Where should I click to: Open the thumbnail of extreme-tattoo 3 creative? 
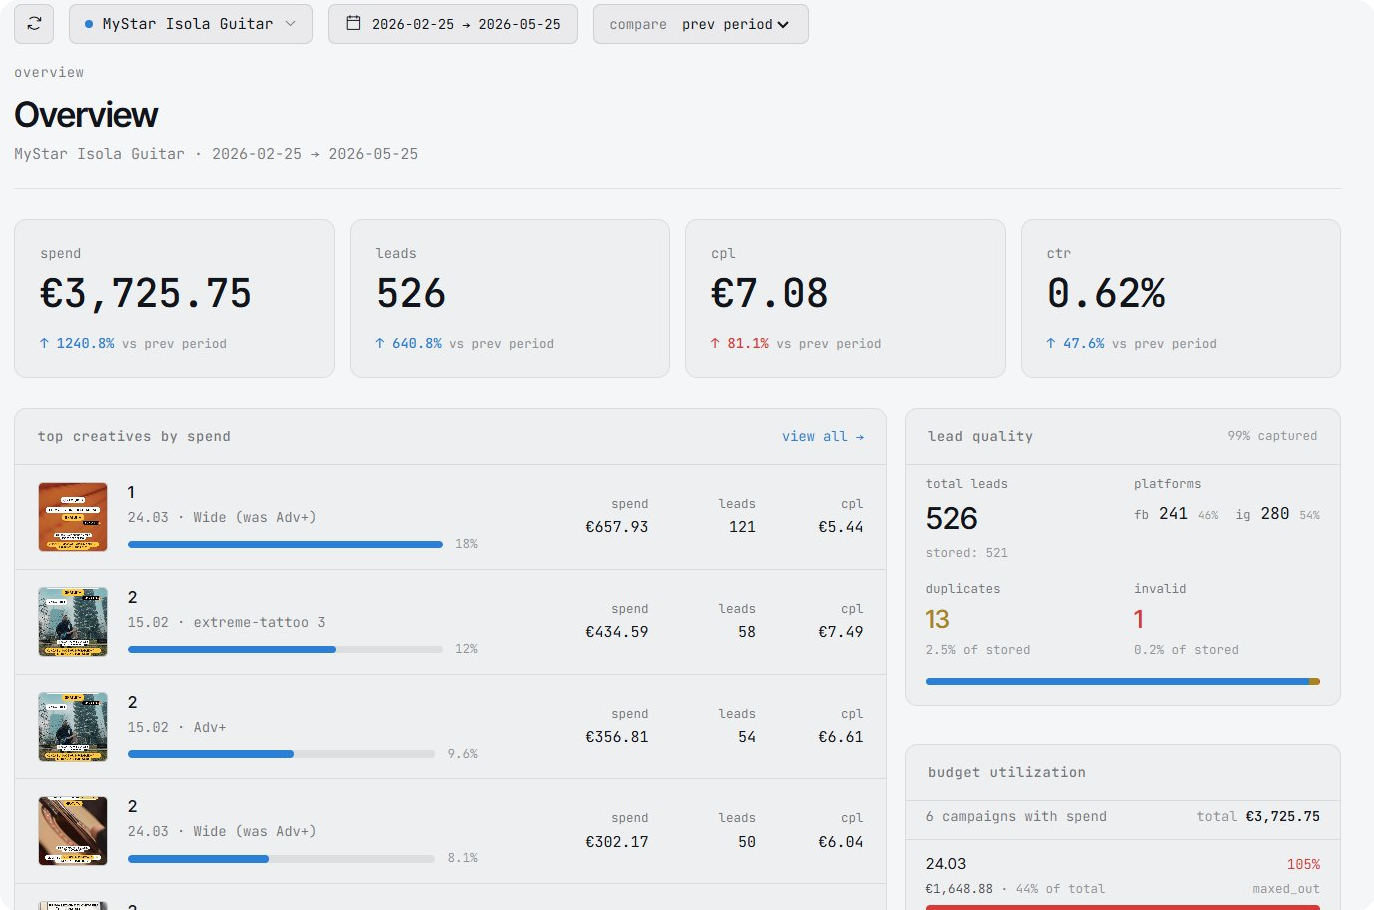click(73, 622)
